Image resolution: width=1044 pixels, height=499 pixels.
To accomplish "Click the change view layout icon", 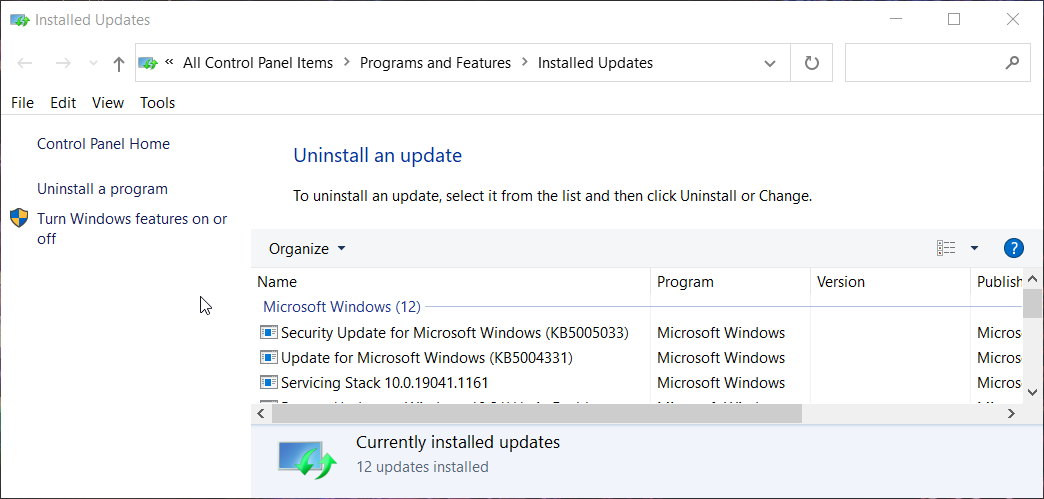I will 946,248.
